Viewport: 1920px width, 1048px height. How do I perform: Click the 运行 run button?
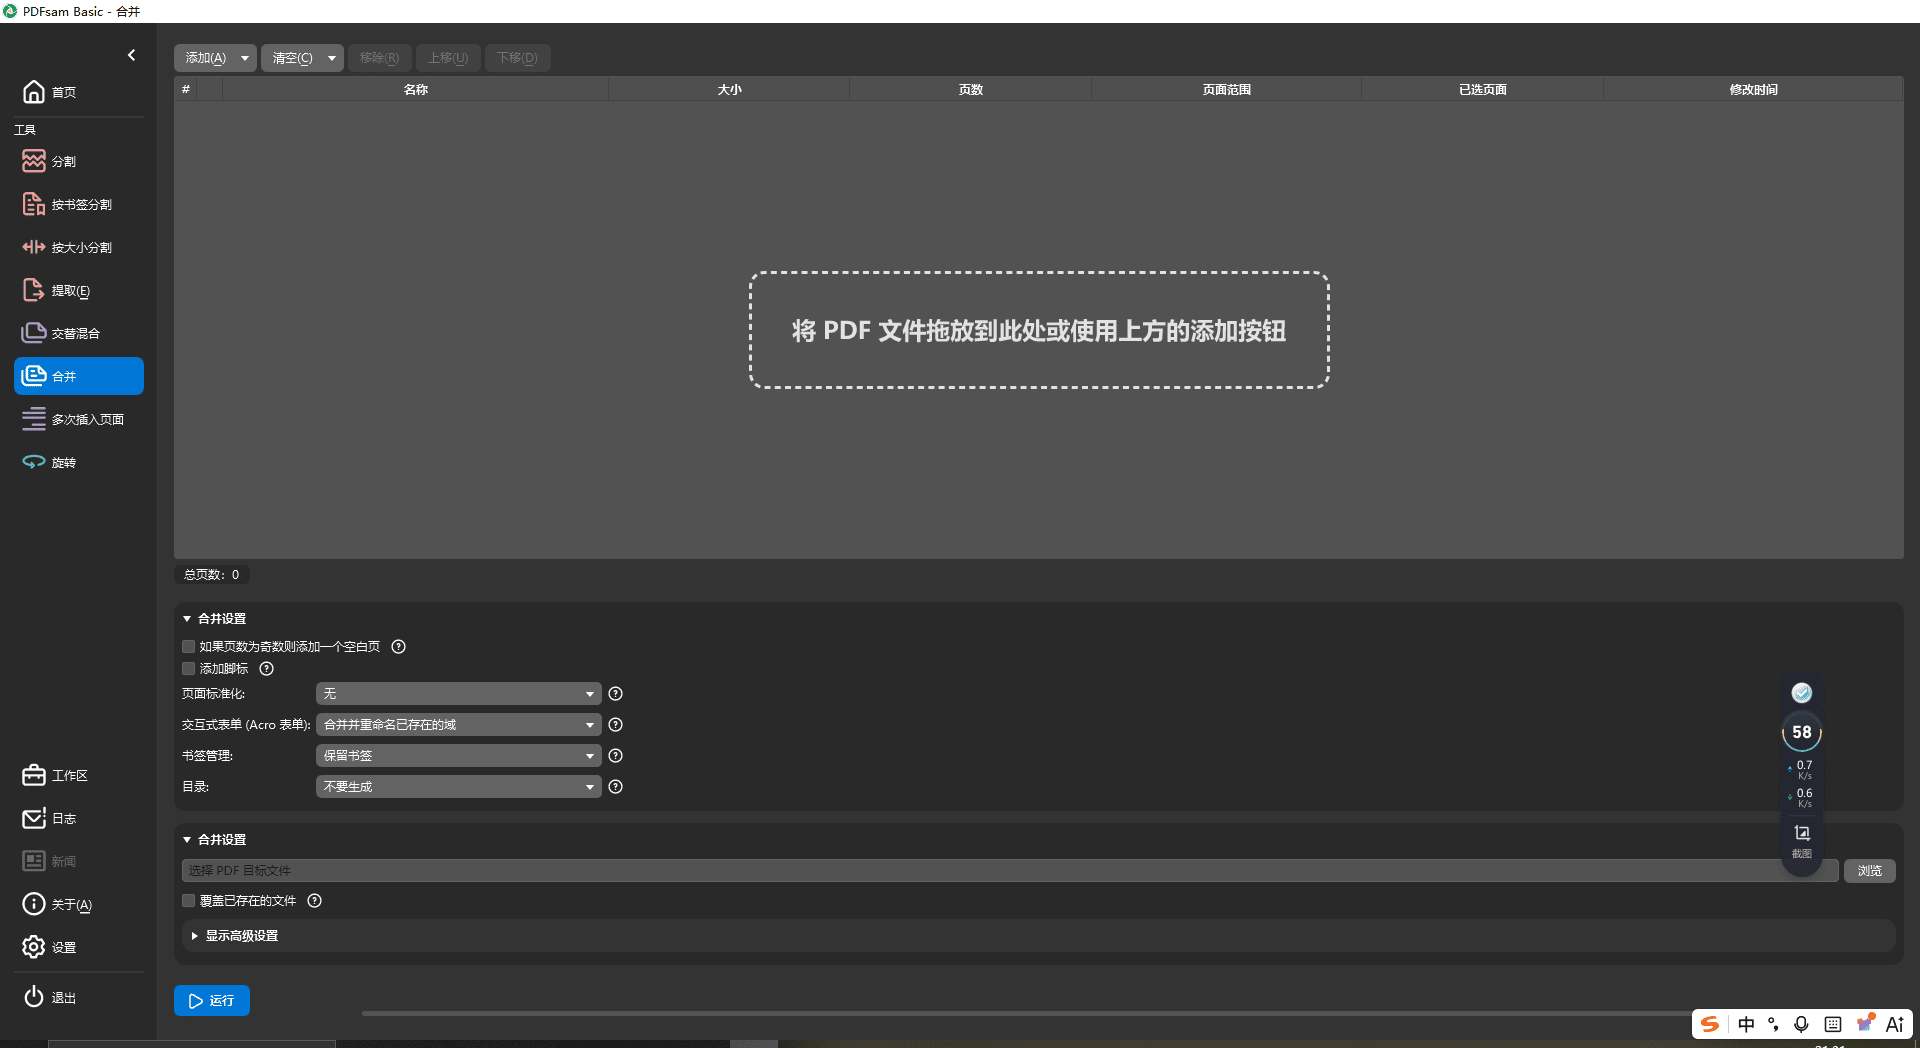pyautogui.click(x=211, y=1000)
